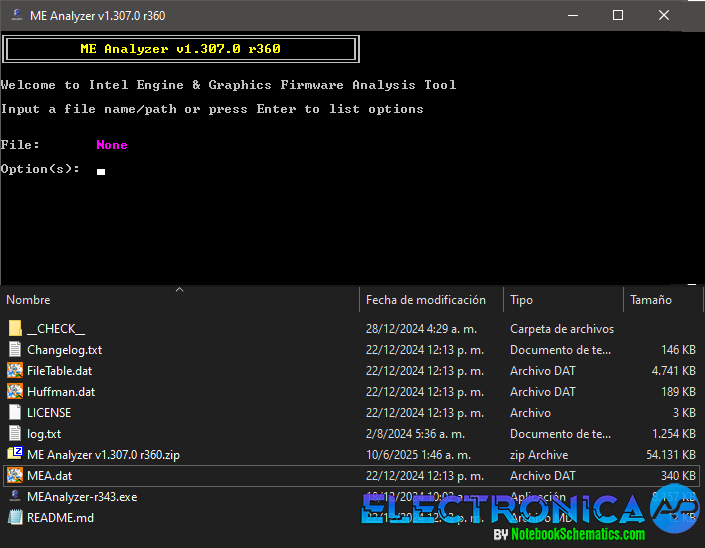Click the 4.741 KB size cell
Viewport: 705px width, 548px height.
coord(674,371)
